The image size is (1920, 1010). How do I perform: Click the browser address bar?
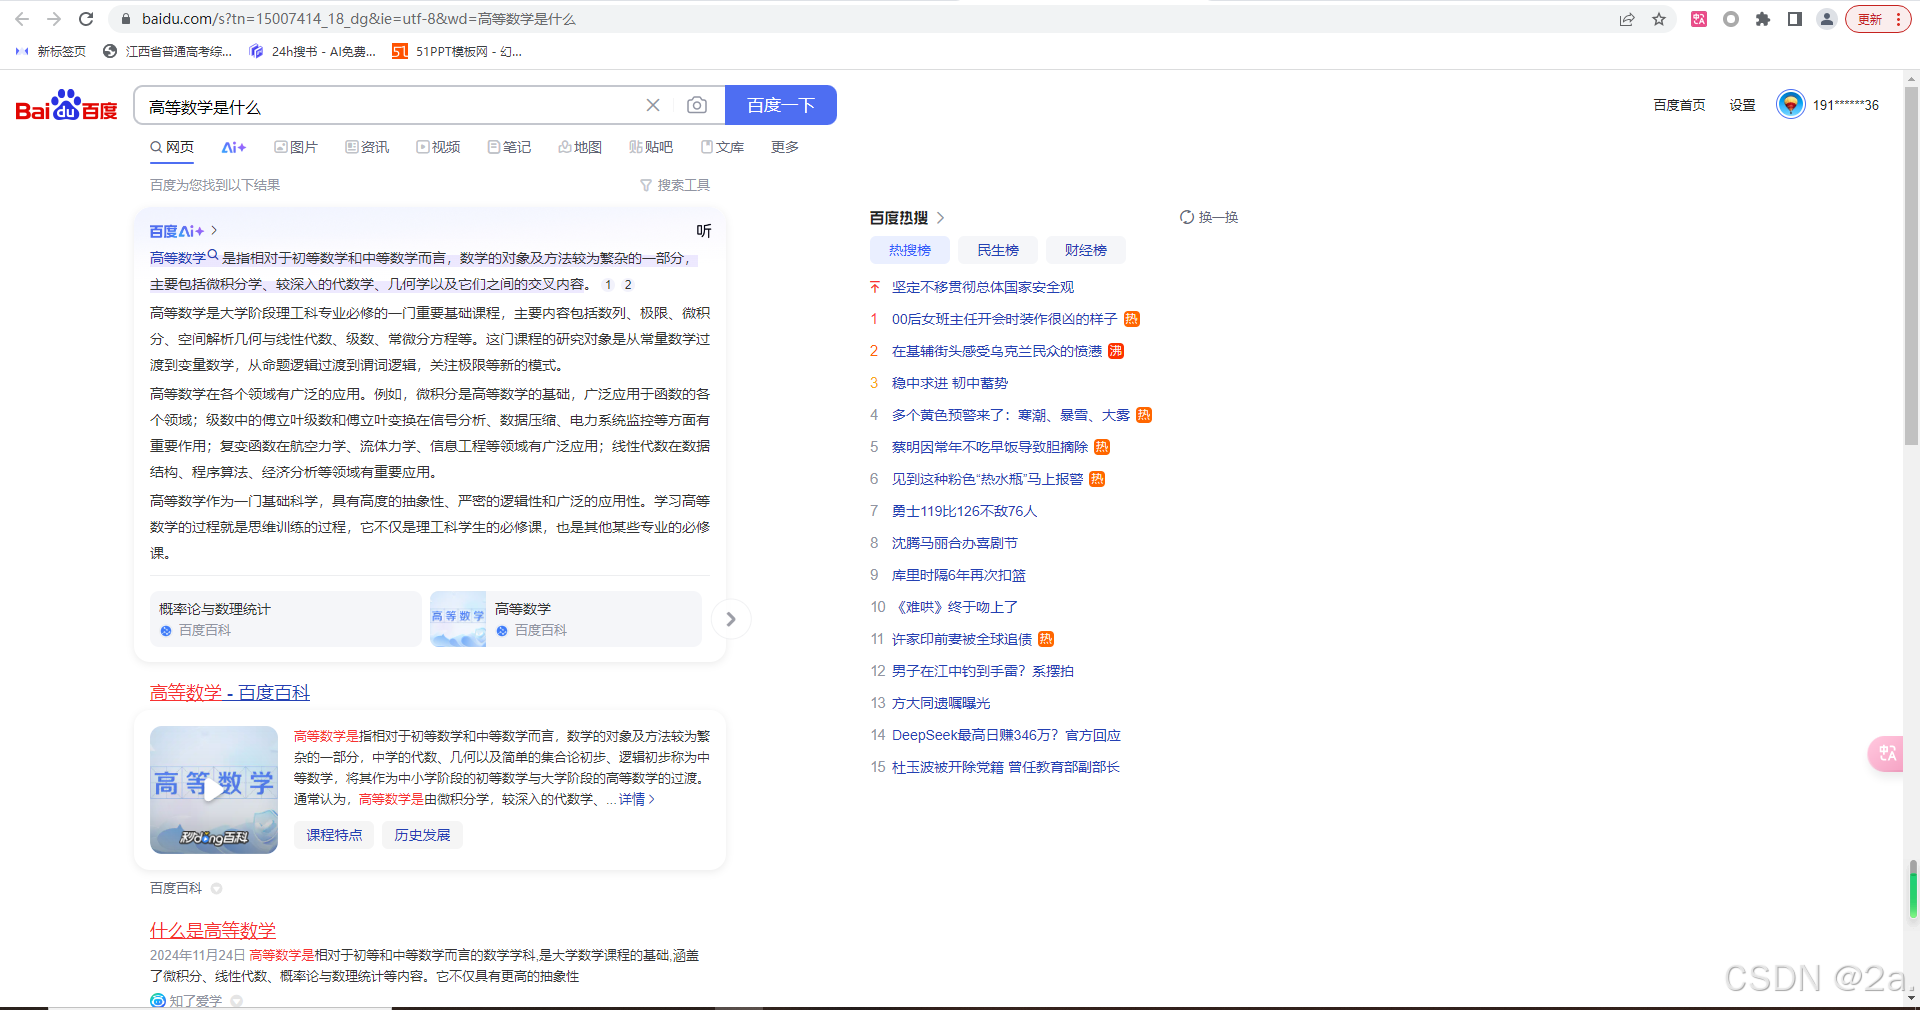[x=860, y=19]
